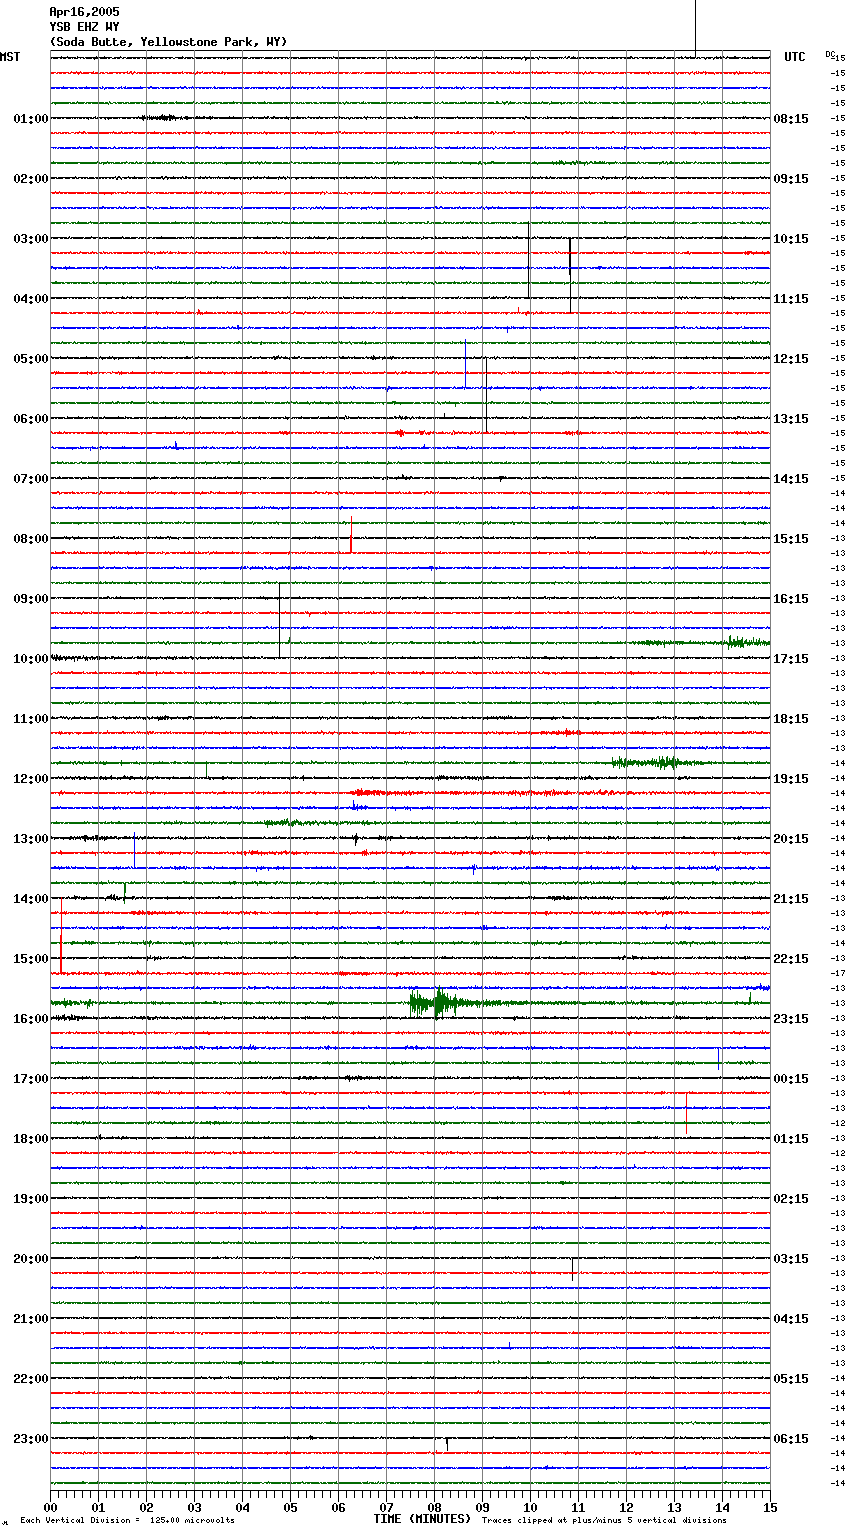Select the 04:00 MST row label
The image size is (850, 1534).
pos(31,299)
